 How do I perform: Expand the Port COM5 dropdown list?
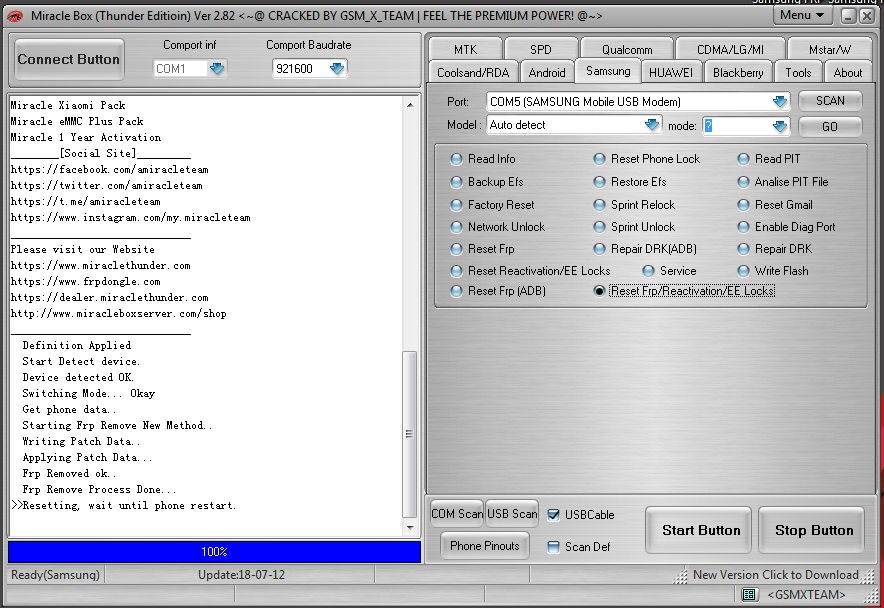tap(780, 102)
